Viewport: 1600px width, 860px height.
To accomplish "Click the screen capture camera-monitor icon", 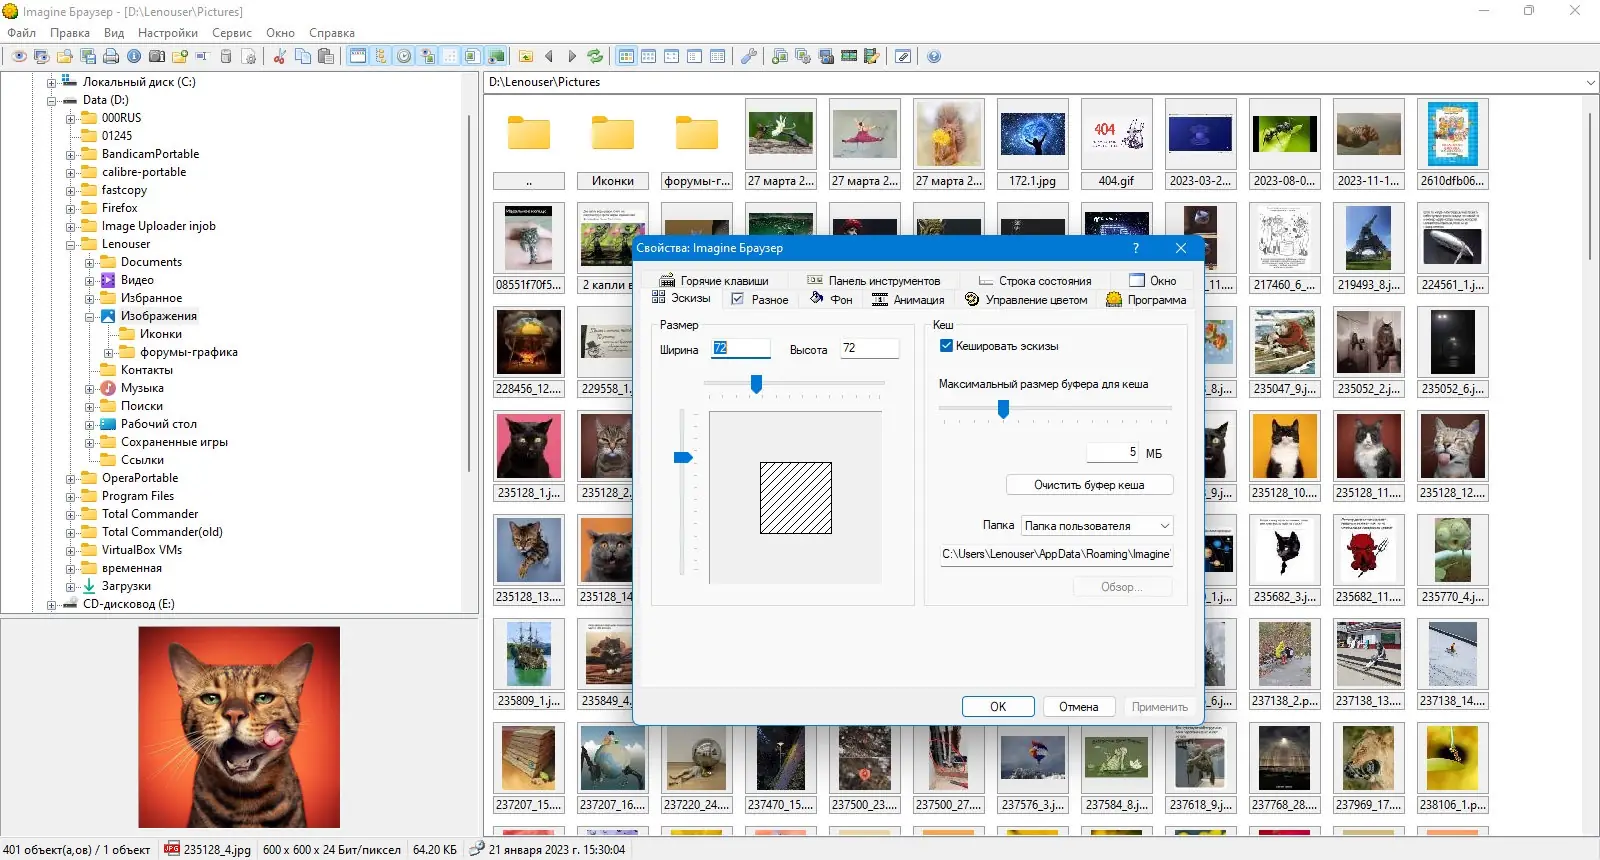I will point(826,57).
